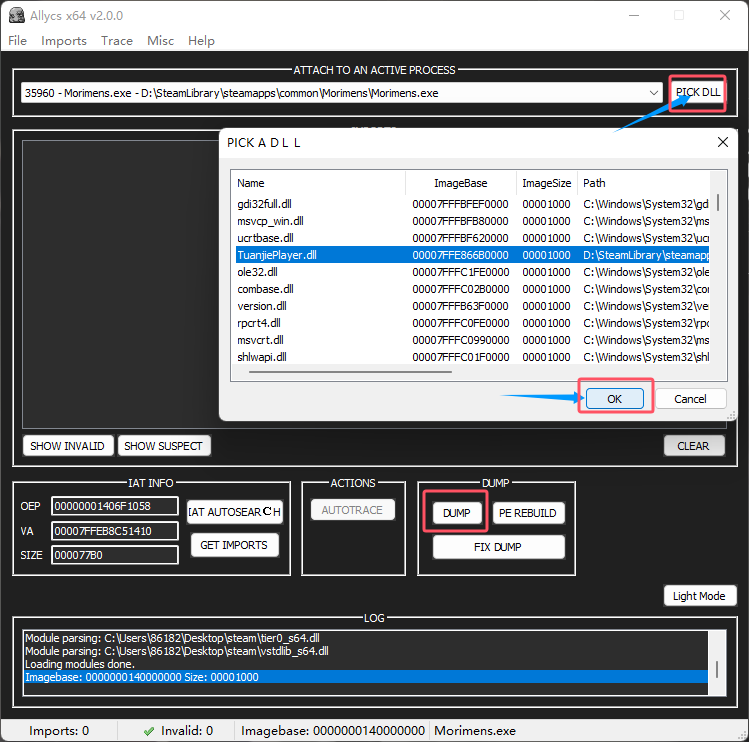Screen dimensions: 749x742
Task: Select msvcrt.dll row
Action: tap(472, 340)
